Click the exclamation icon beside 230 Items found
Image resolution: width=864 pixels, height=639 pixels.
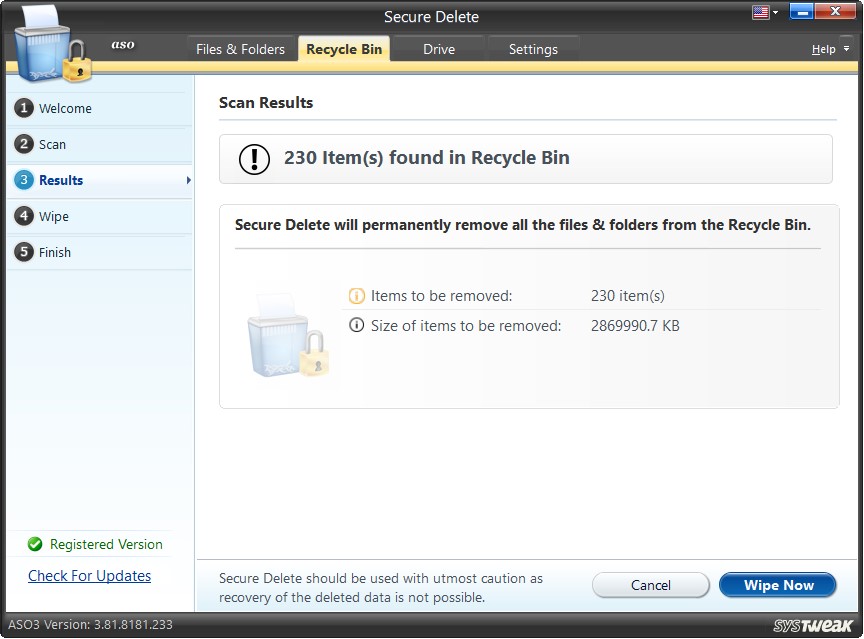(253, 158)
